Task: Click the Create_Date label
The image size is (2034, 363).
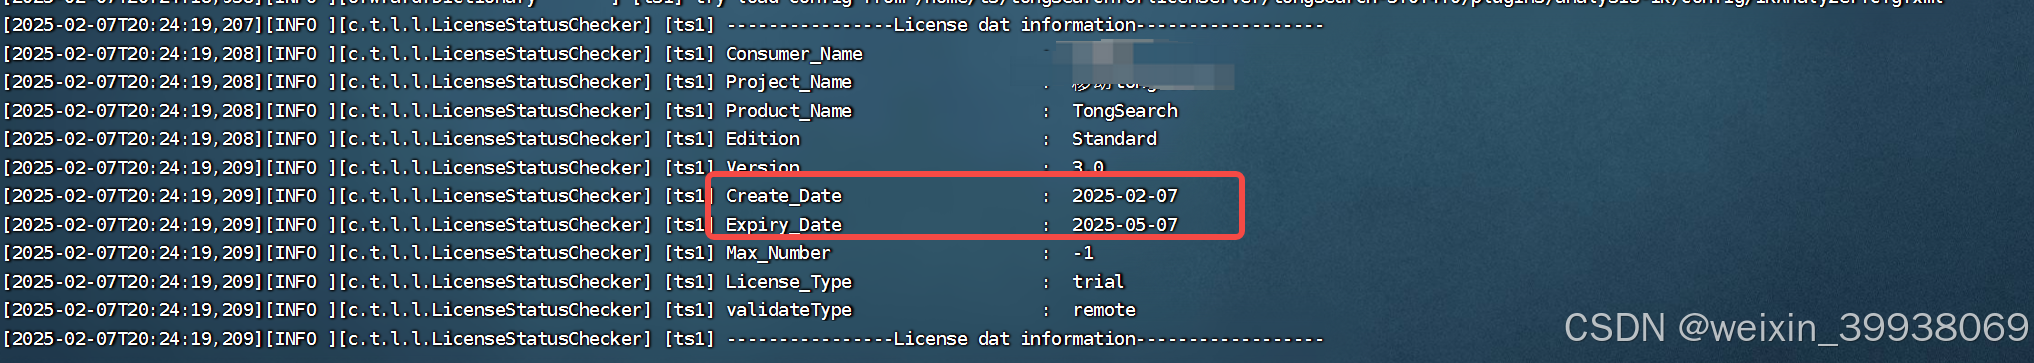Action: point(784,196)
